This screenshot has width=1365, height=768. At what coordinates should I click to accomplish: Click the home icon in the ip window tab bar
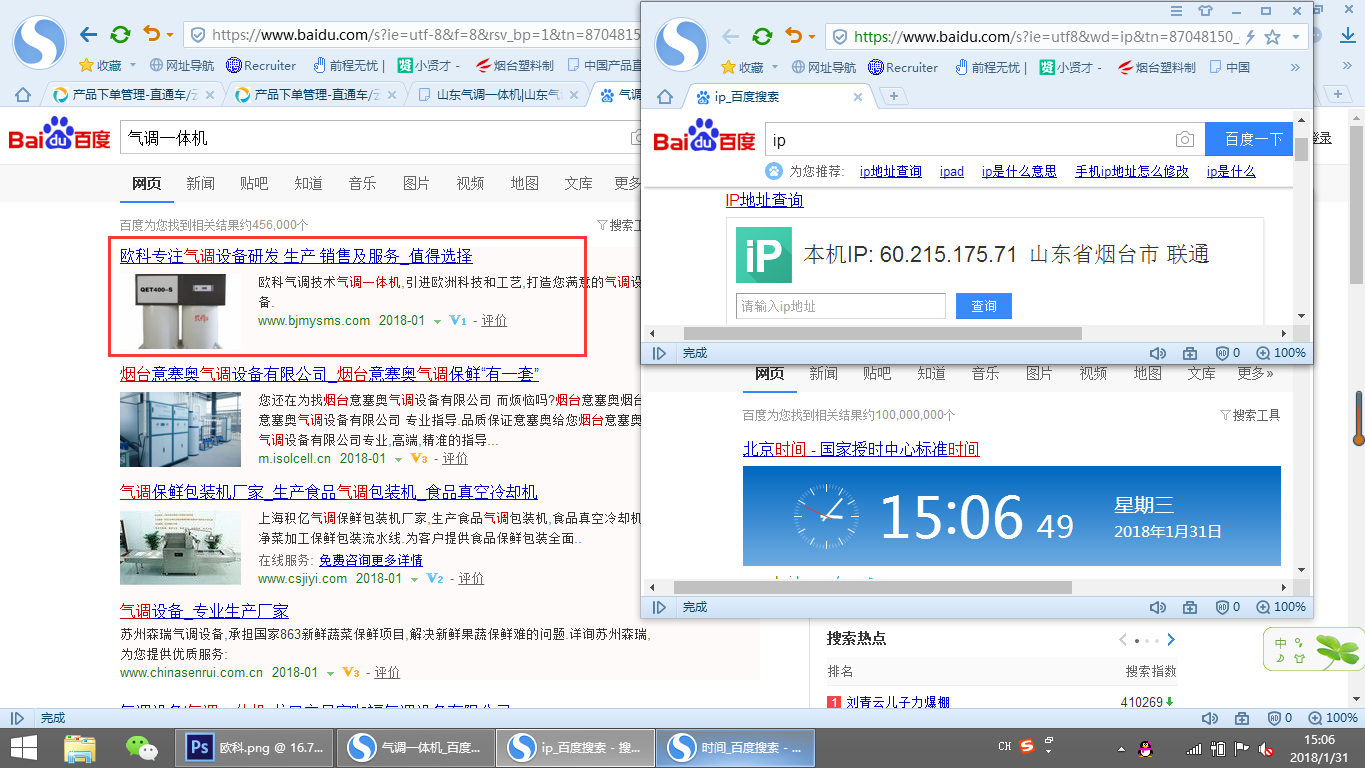coord(664,97)
